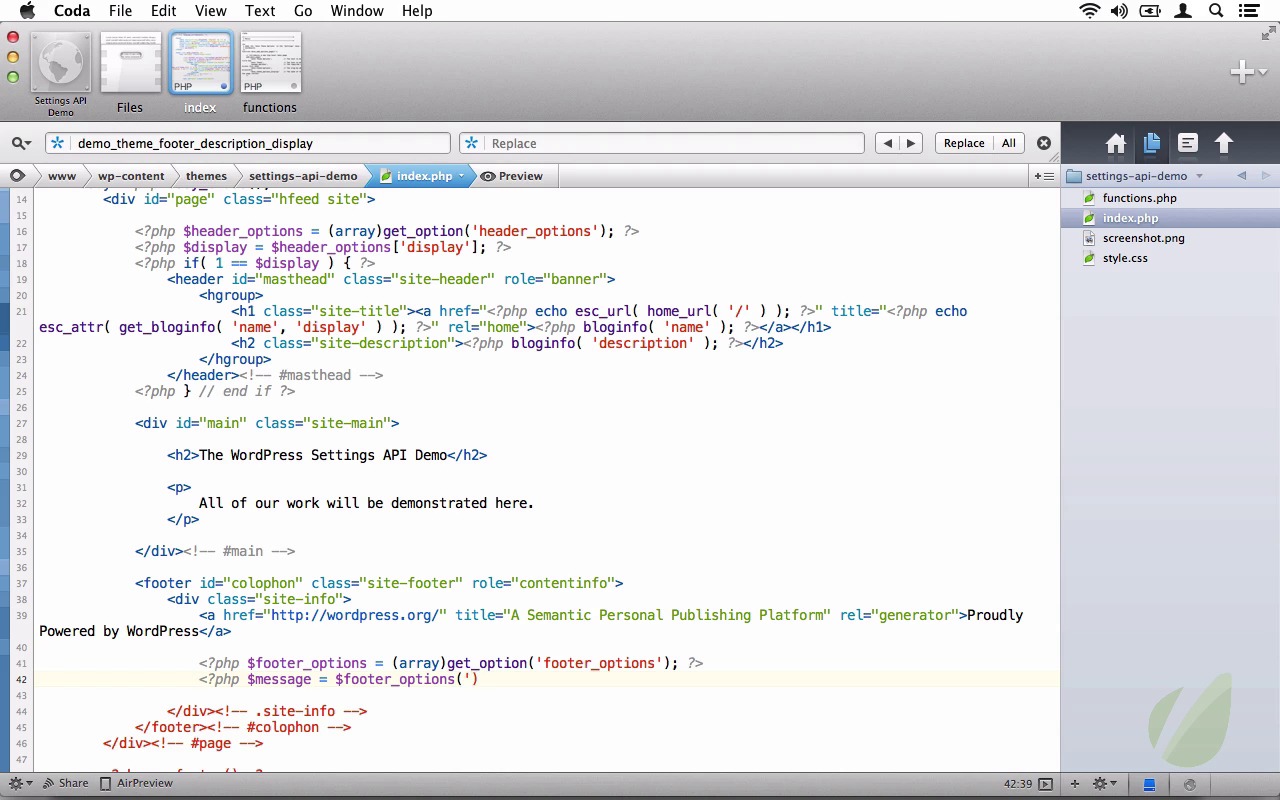Select index.php in the sidebar file list
The image size is (1280, 800).
pyautogui.click(x=1170, y=218)
